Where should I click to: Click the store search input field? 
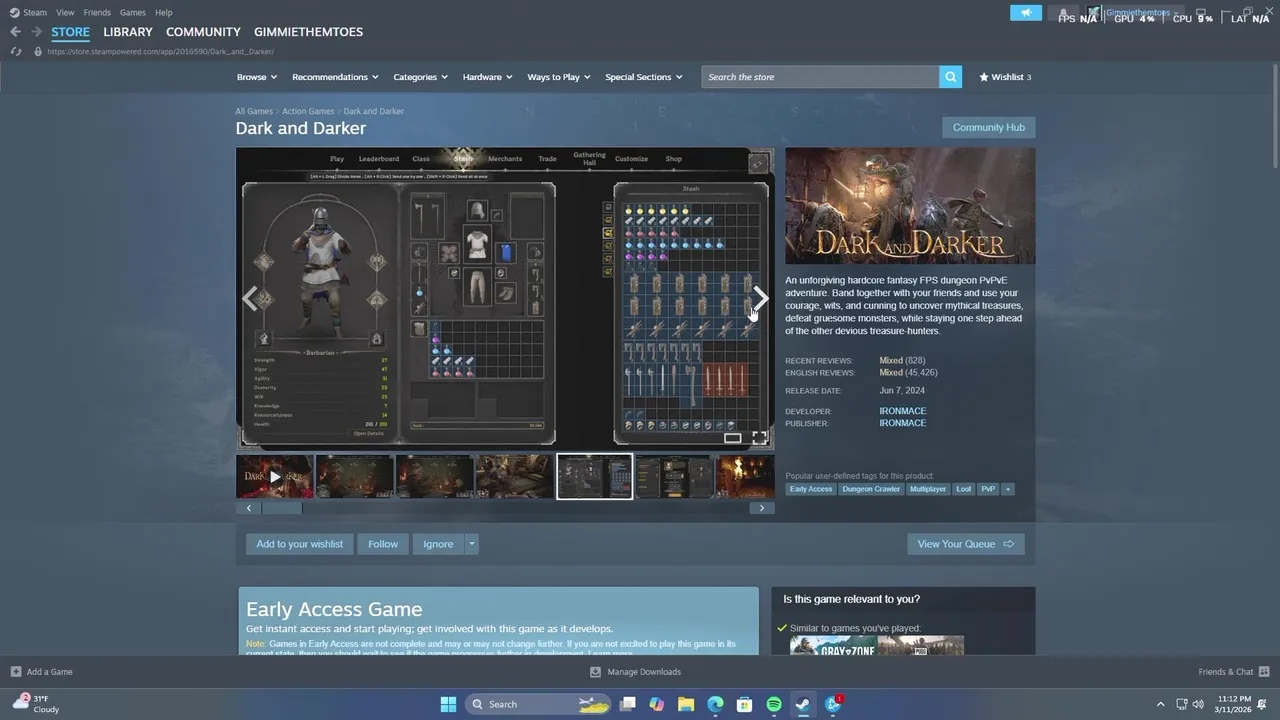820,77
